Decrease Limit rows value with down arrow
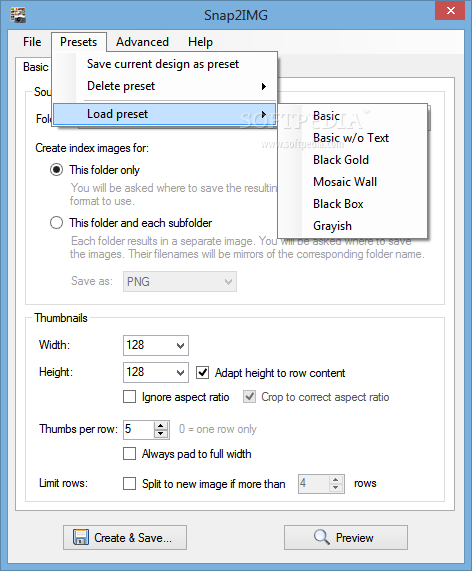Screen dimensions: 472x571 336,488
